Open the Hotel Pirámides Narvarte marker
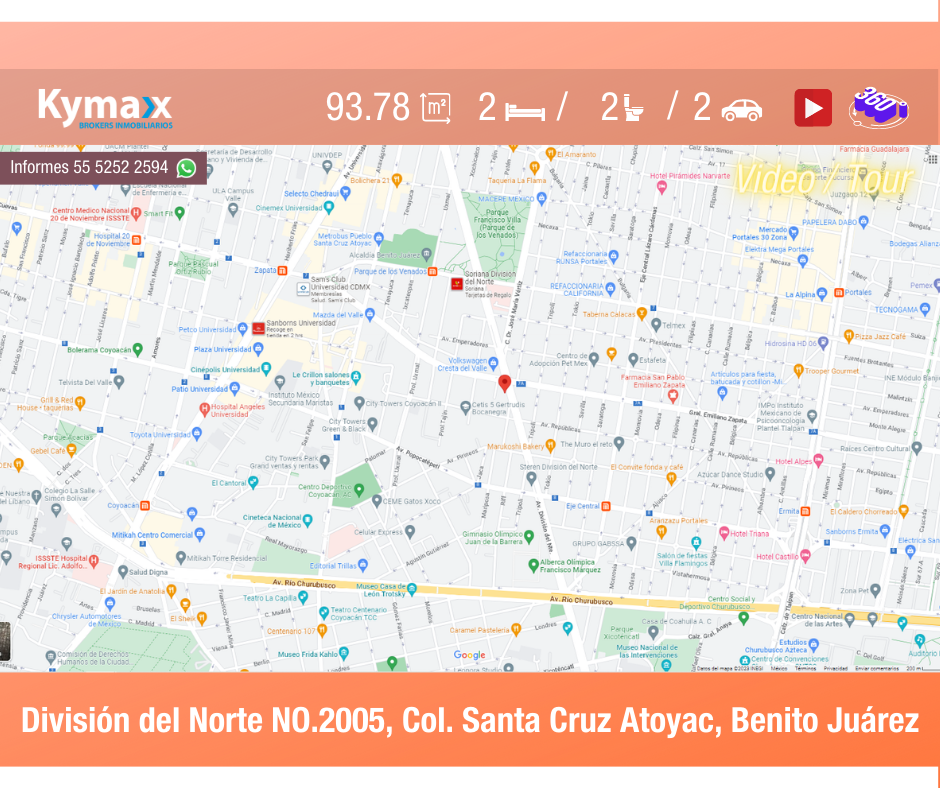 [662, 187]
